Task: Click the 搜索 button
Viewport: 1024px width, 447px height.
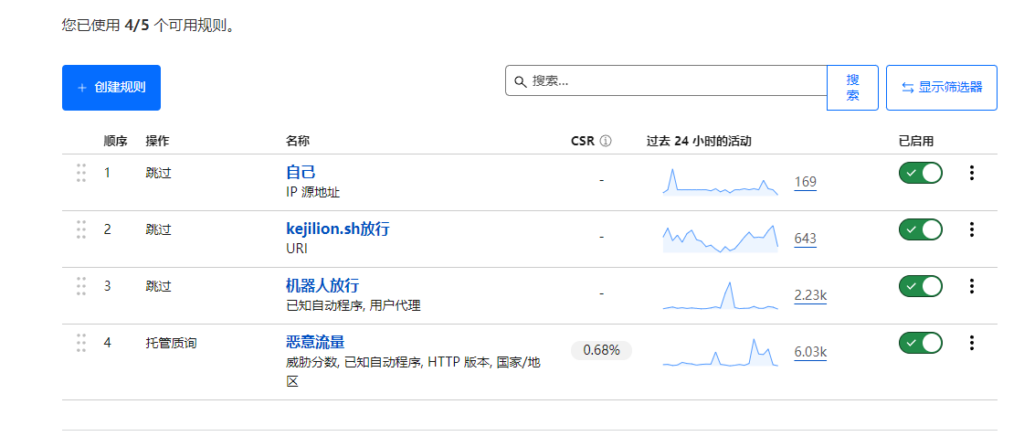Action: point(852,88)
